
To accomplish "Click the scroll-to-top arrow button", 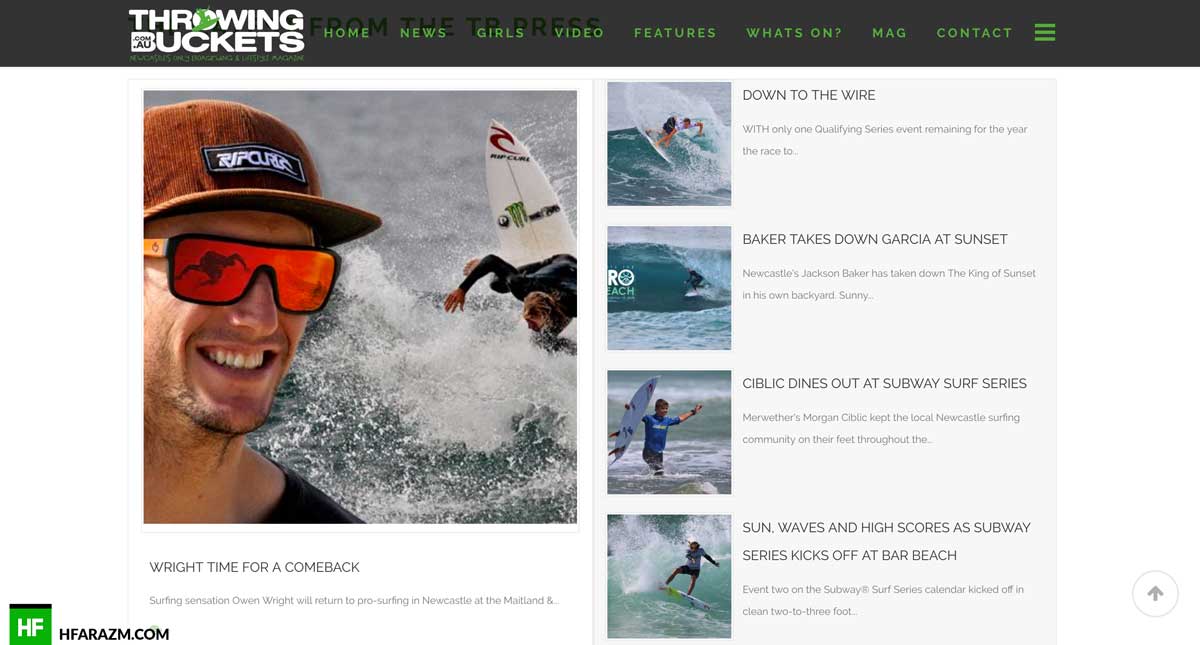I will pyautogui.click(x=1155, y=593).
